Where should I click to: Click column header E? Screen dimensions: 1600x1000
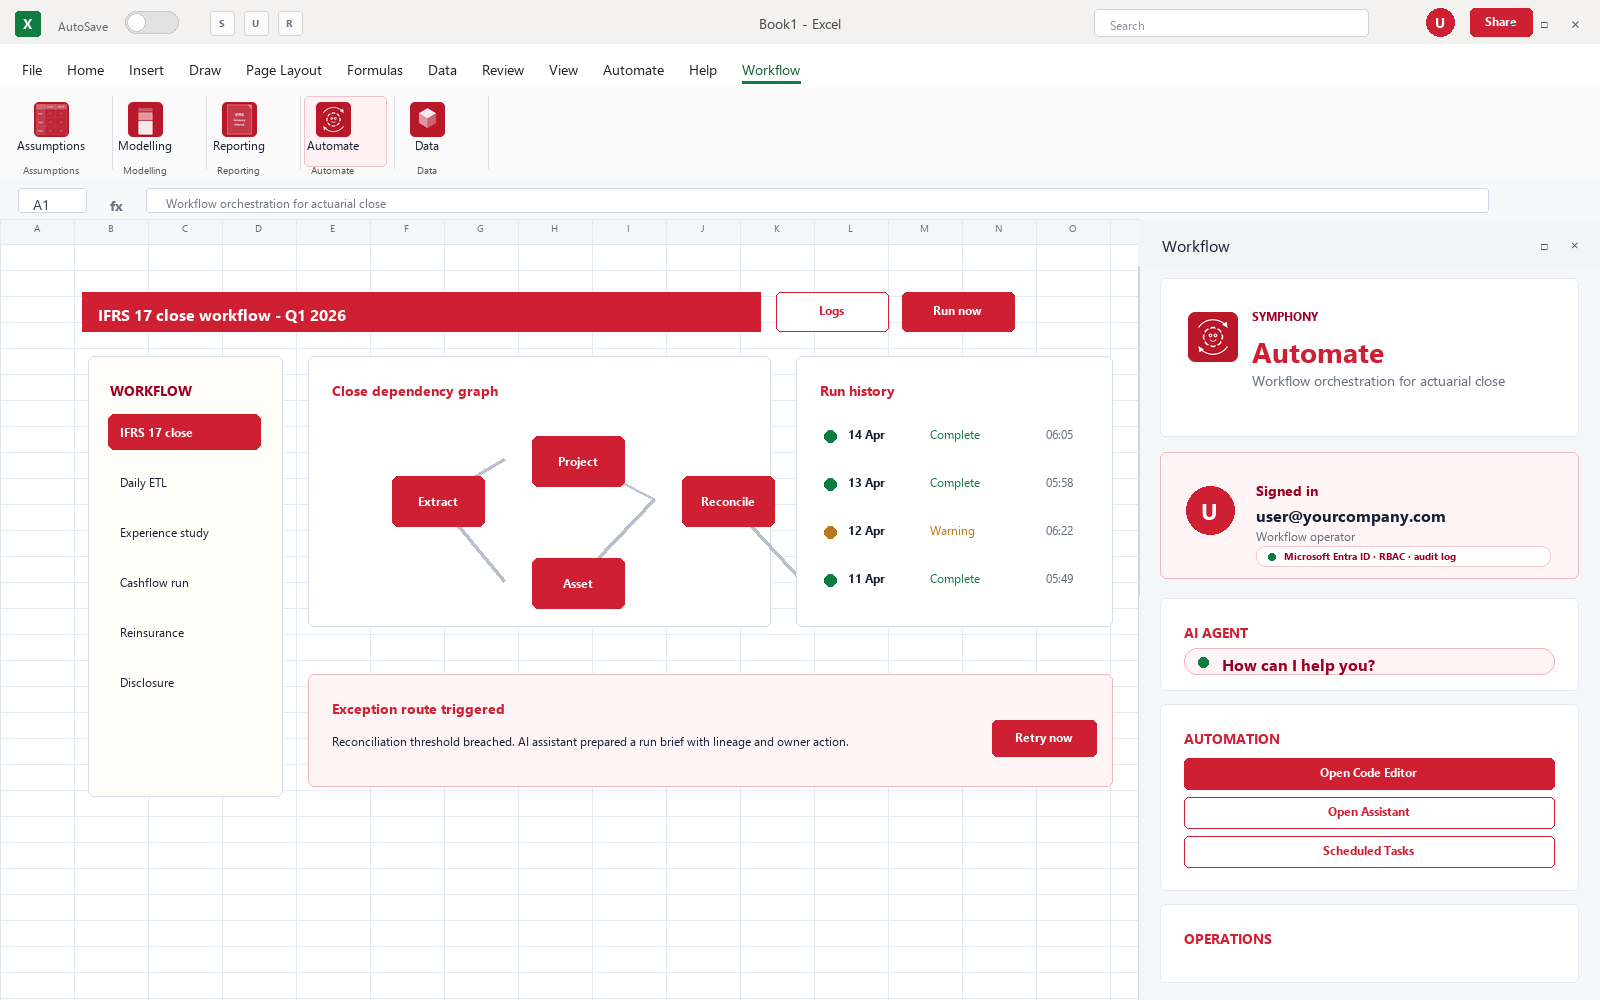[333, 229]
